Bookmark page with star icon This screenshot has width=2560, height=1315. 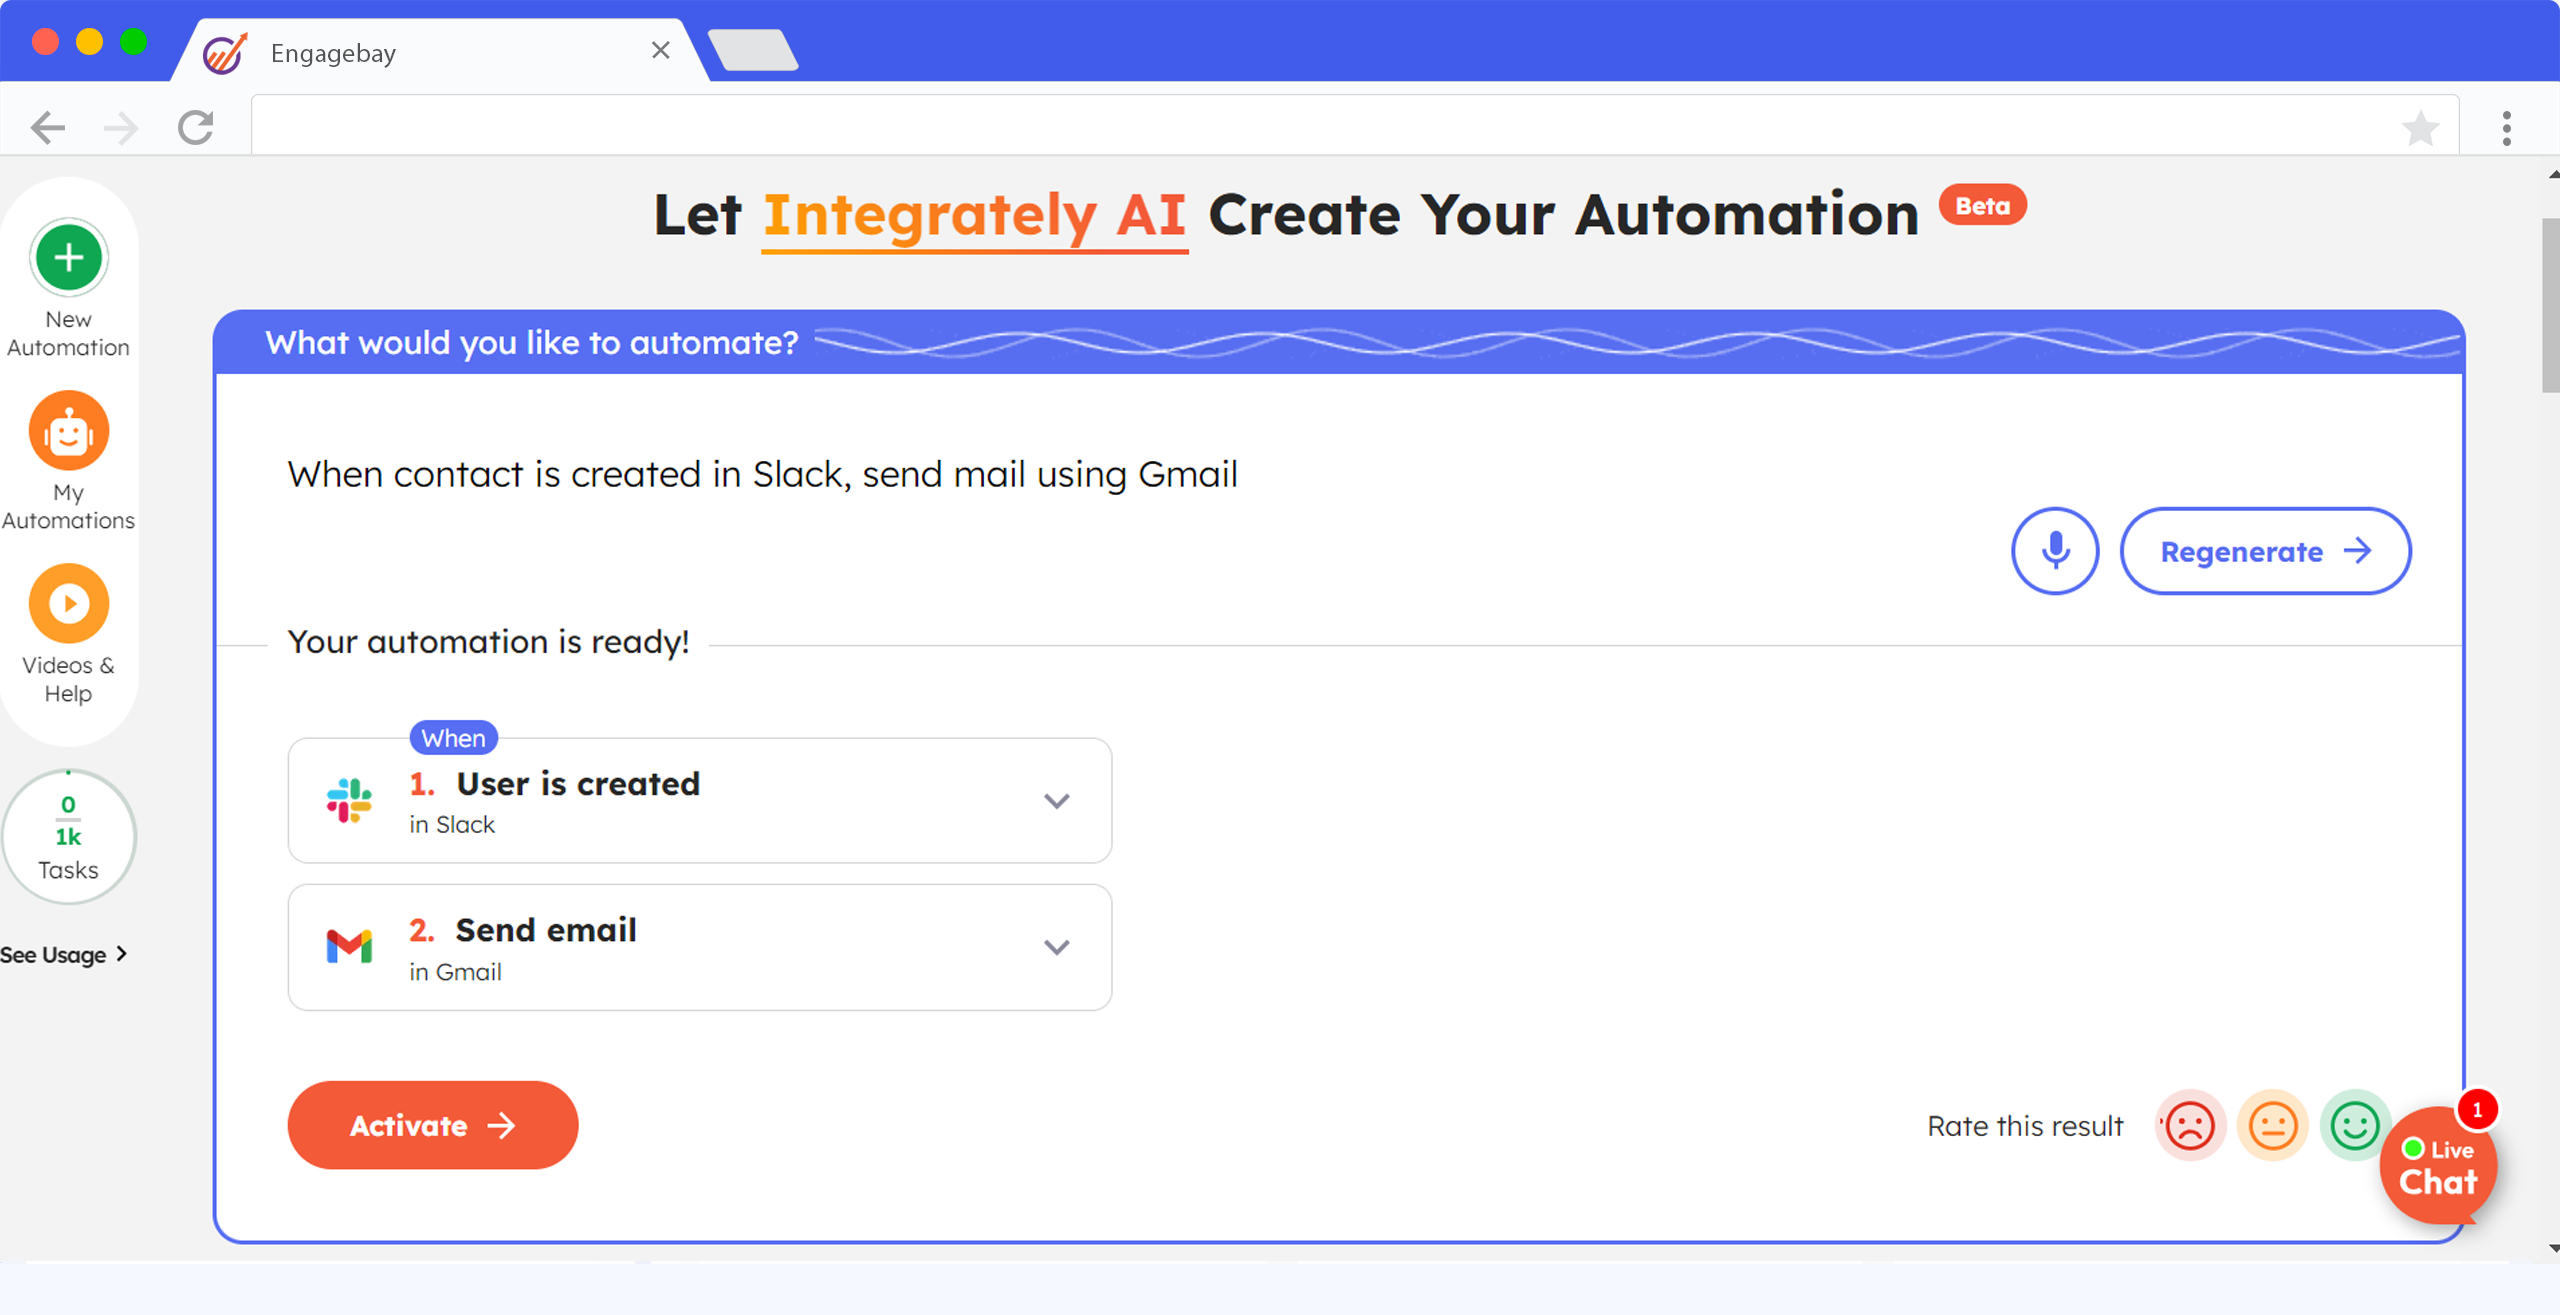coord(2421,128)
